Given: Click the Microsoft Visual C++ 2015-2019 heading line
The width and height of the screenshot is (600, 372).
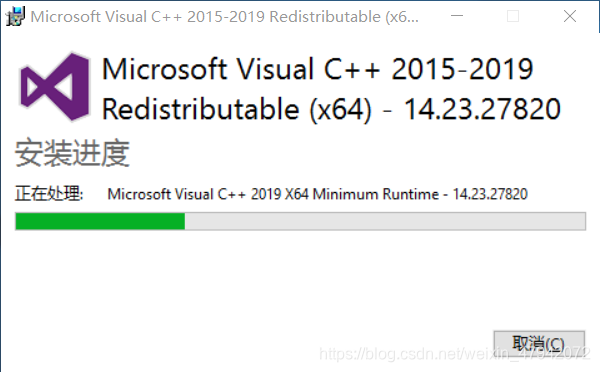Looking at the screenshot, I should (317, 69).
